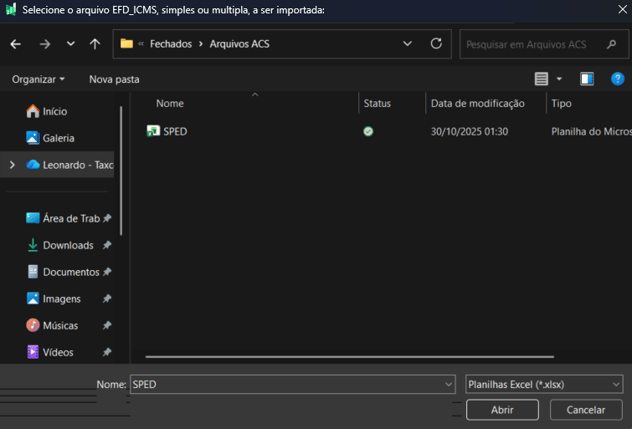Click the search magnifier icon
Screen dimensions: 632x429
(611, 44)
